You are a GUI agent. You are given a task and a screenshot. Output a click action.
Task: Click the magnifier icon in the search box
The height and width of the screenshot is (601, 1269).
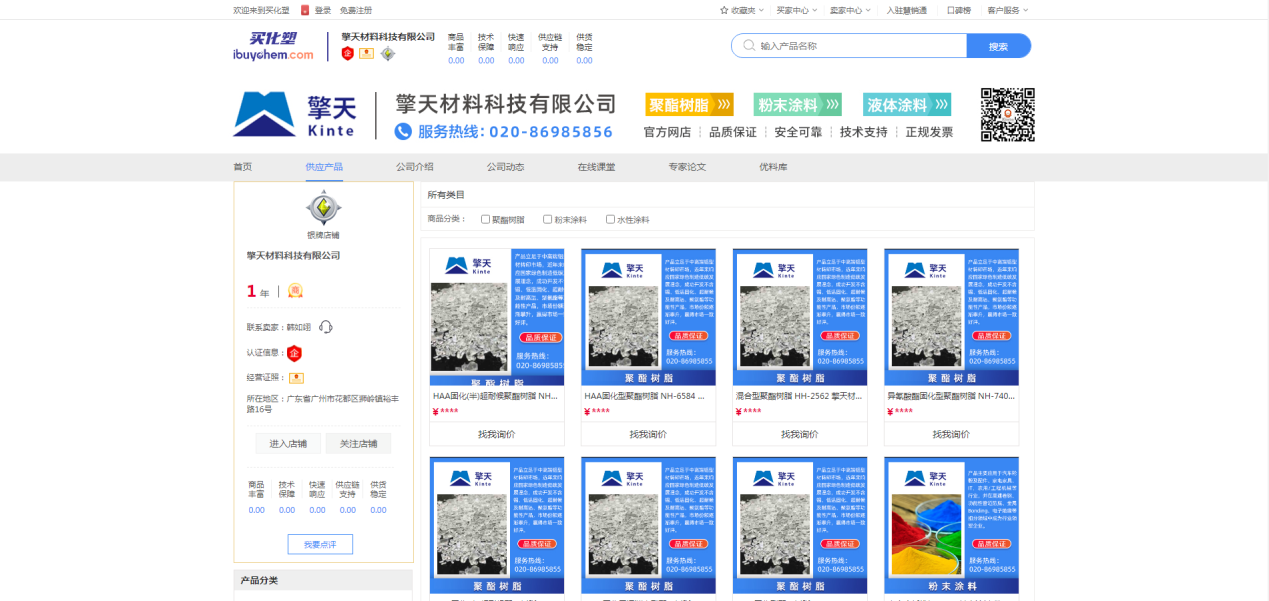tap(748, 46)
